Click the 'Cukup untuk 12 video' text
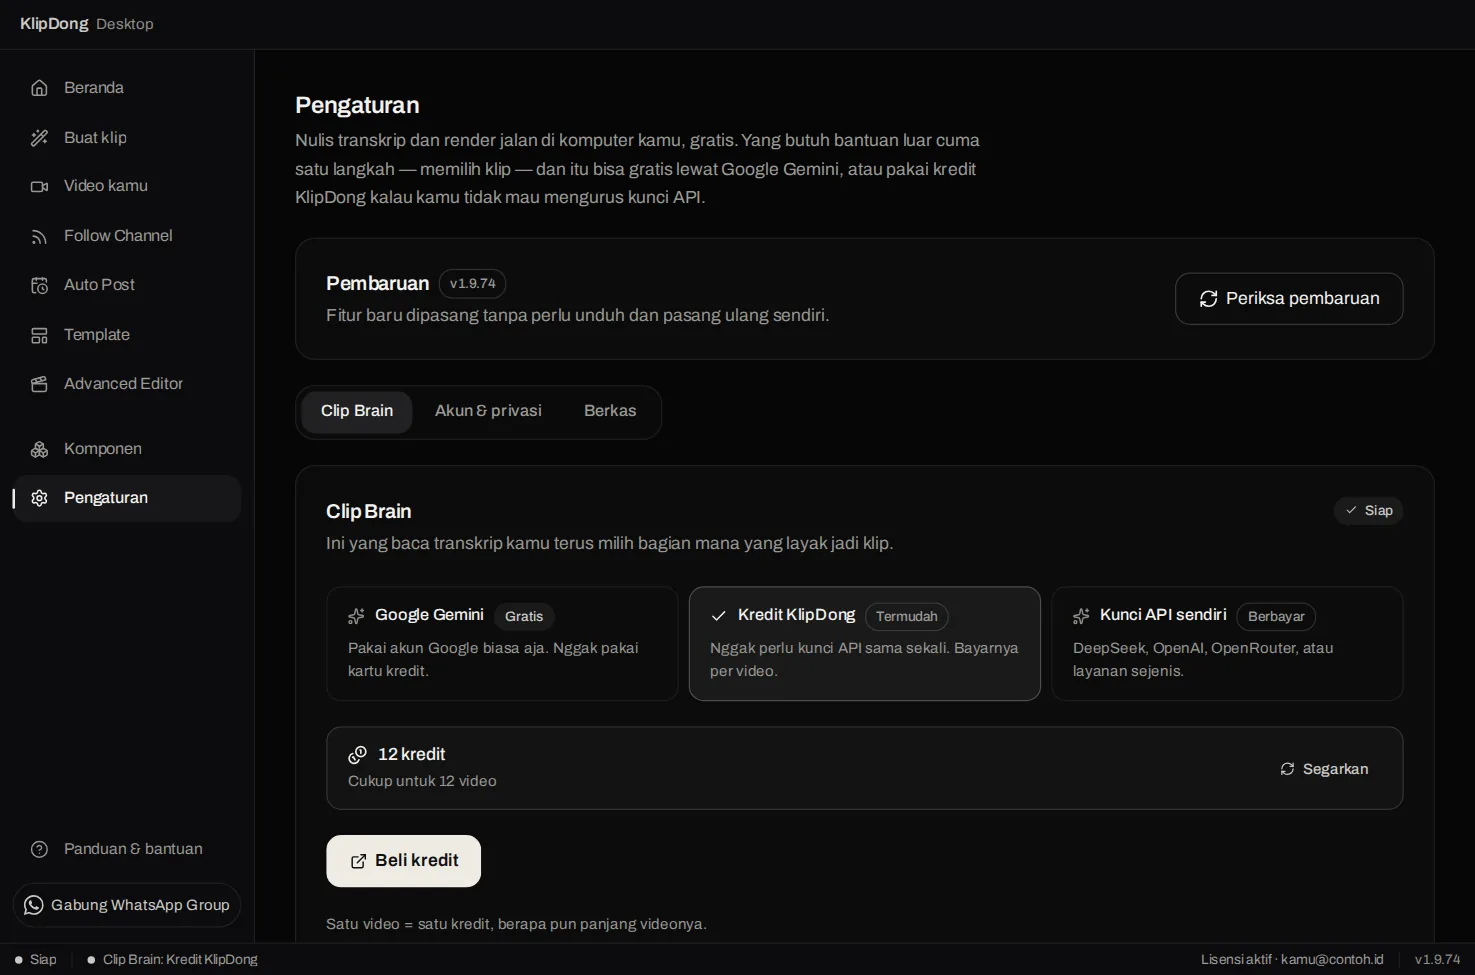The image size is (1475, 975). pos(422,781)
